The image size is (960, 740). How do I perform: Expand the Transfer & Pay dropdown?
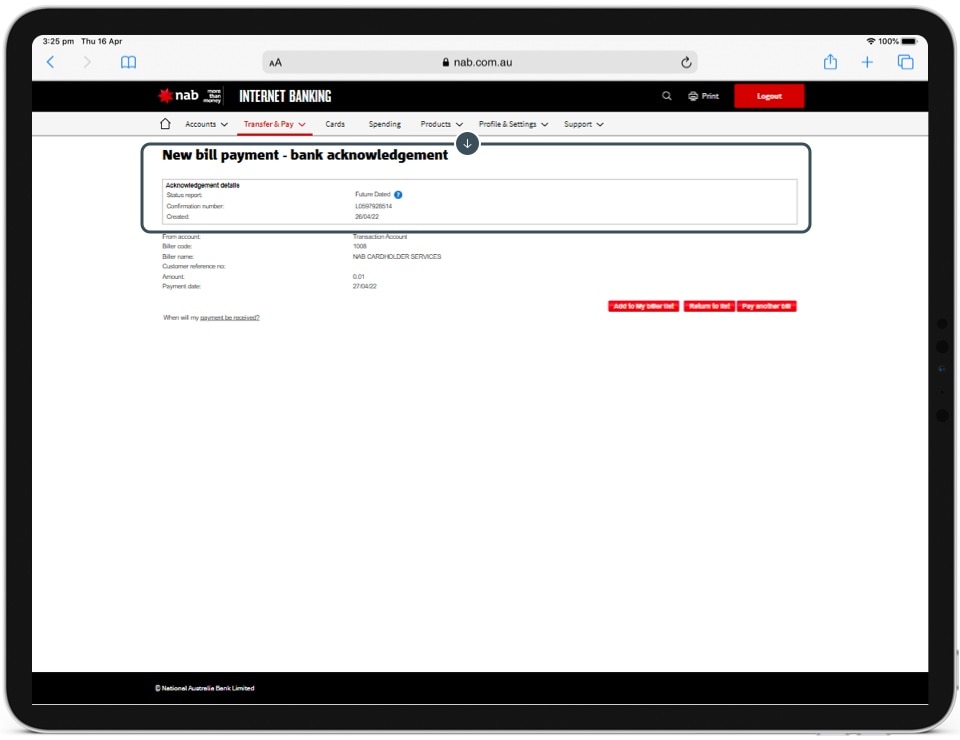(x=275, y=124)
